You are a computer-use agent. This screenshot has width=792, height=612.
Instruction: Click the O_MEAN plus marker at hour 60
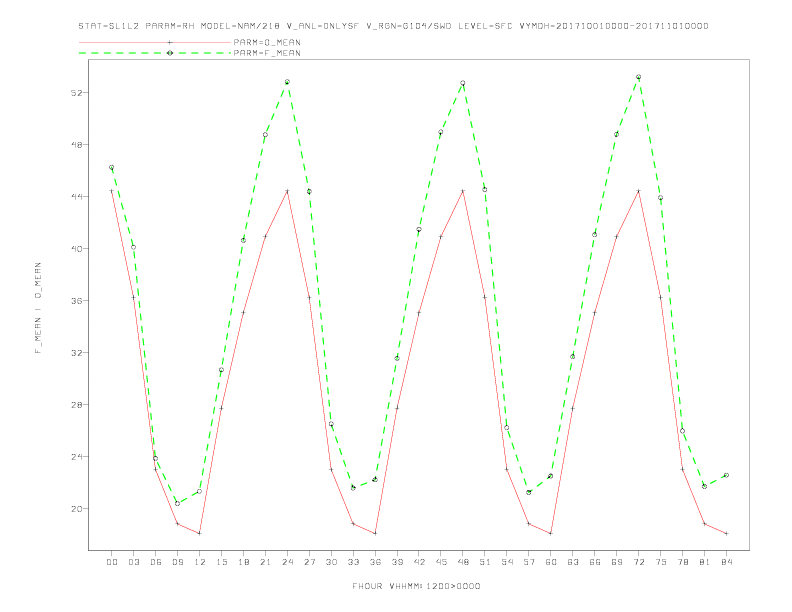pyautogui.click(x=551, y=533)
